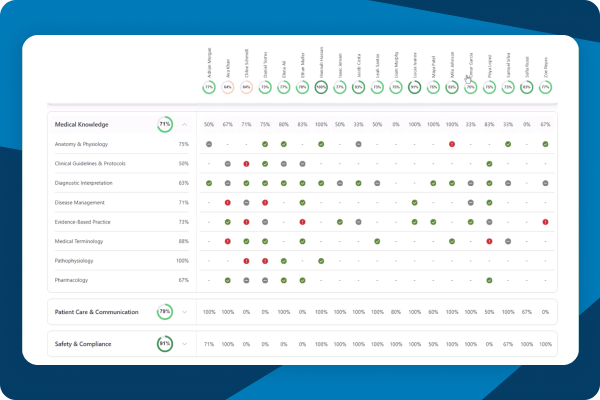The width and height of the screenshot is (600, 400).
Task: Click Priya Lopez's green Clinical Guidelines check
Action: [x=489, y=164]
